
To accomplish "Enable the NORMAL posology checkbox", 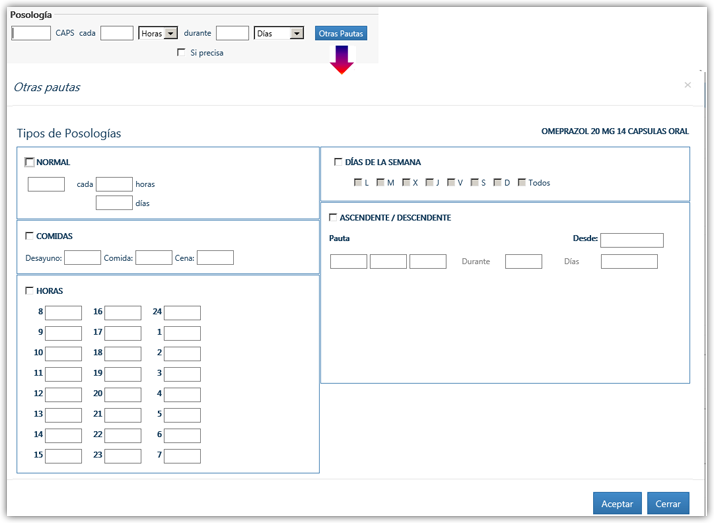I will click(x=29, y=162).
